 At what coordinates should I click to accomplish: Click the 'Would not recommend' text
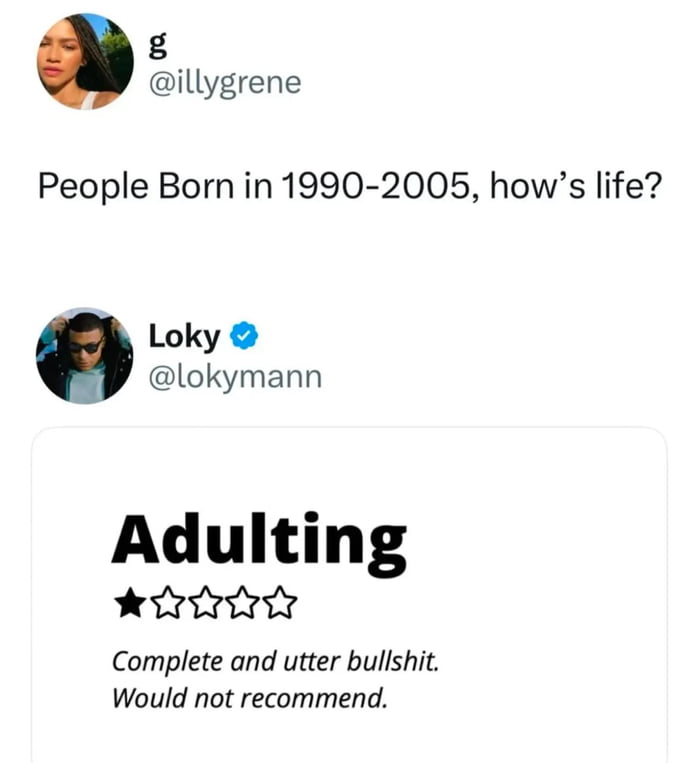click(x=248, y=696)
